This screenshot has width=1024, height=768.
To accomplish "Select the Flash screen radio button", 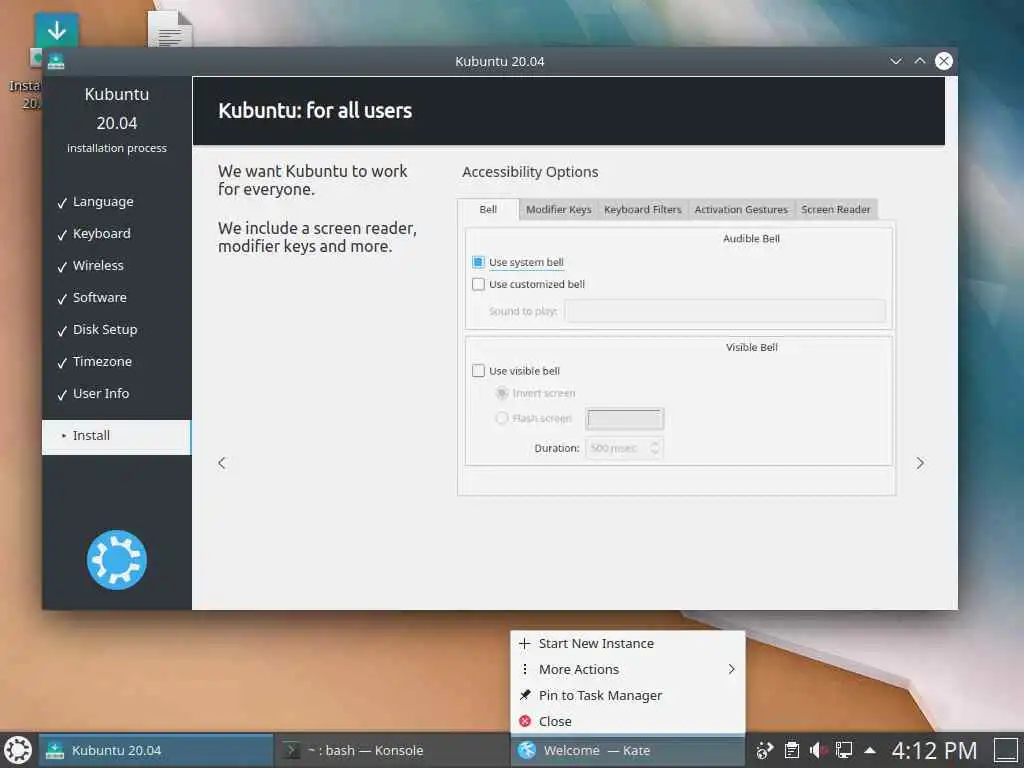I will (502, 418).
